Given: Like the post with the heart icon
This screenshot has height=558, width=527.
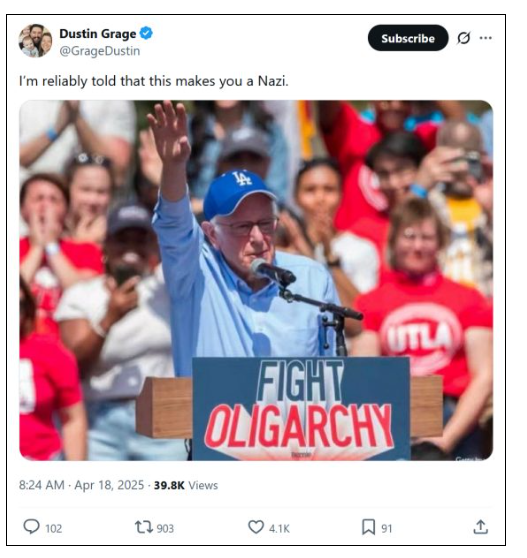Looking at the screenshot, I should (255, 527).
